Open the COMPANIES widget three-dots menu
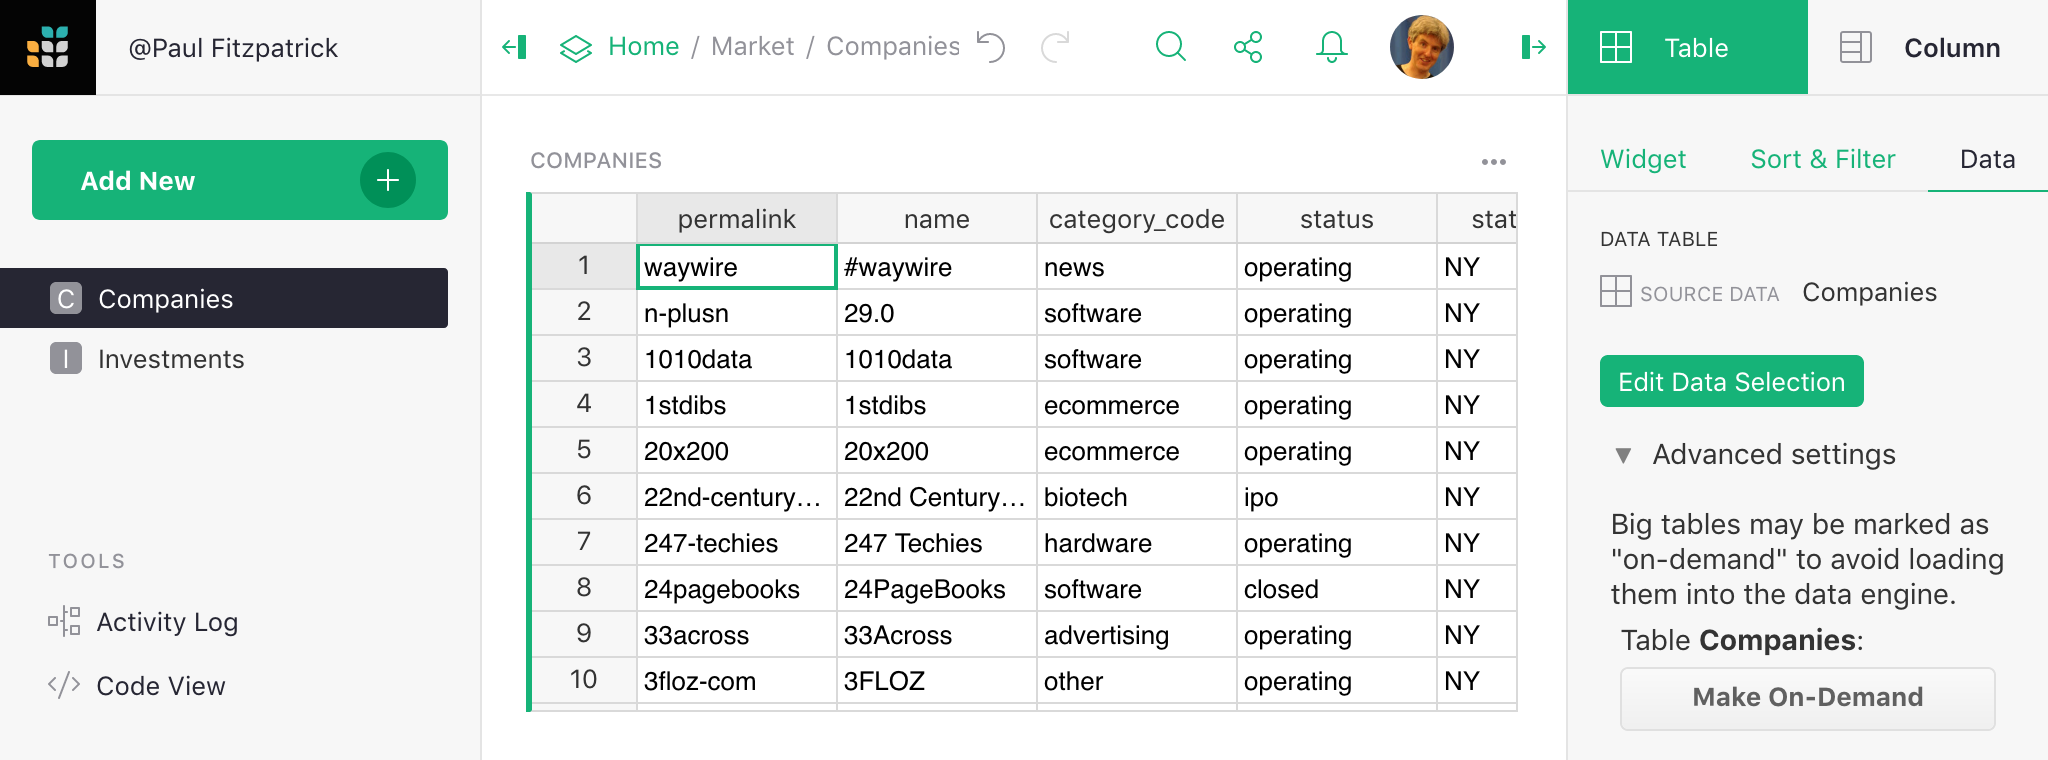2048x760 pixels. [1494, 162]
